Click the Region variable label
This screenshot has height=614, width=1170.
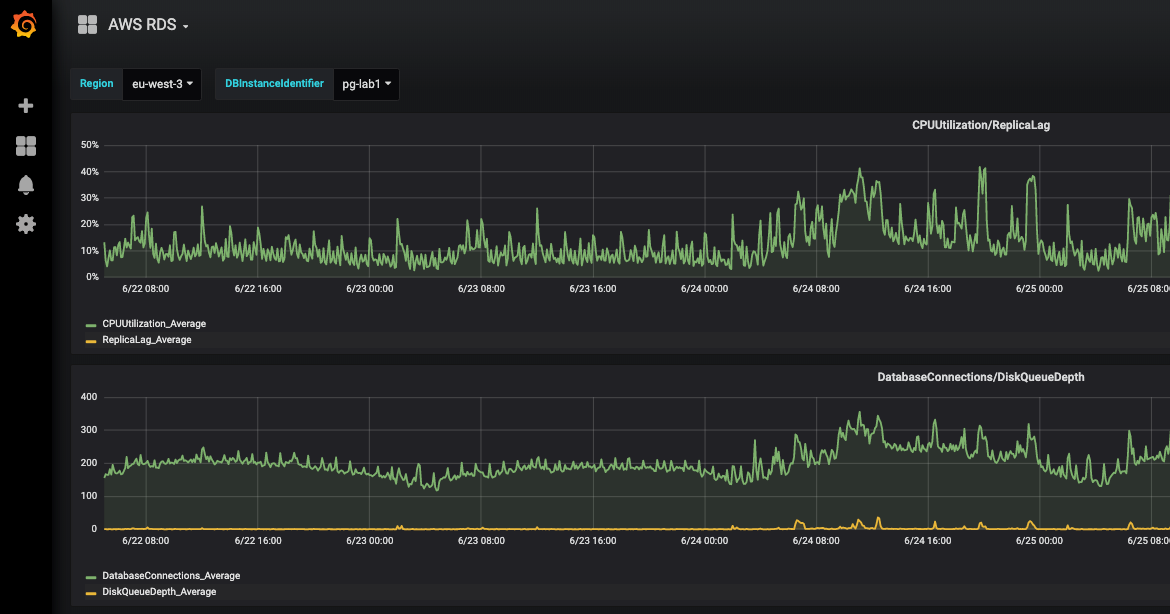point(96,84)
